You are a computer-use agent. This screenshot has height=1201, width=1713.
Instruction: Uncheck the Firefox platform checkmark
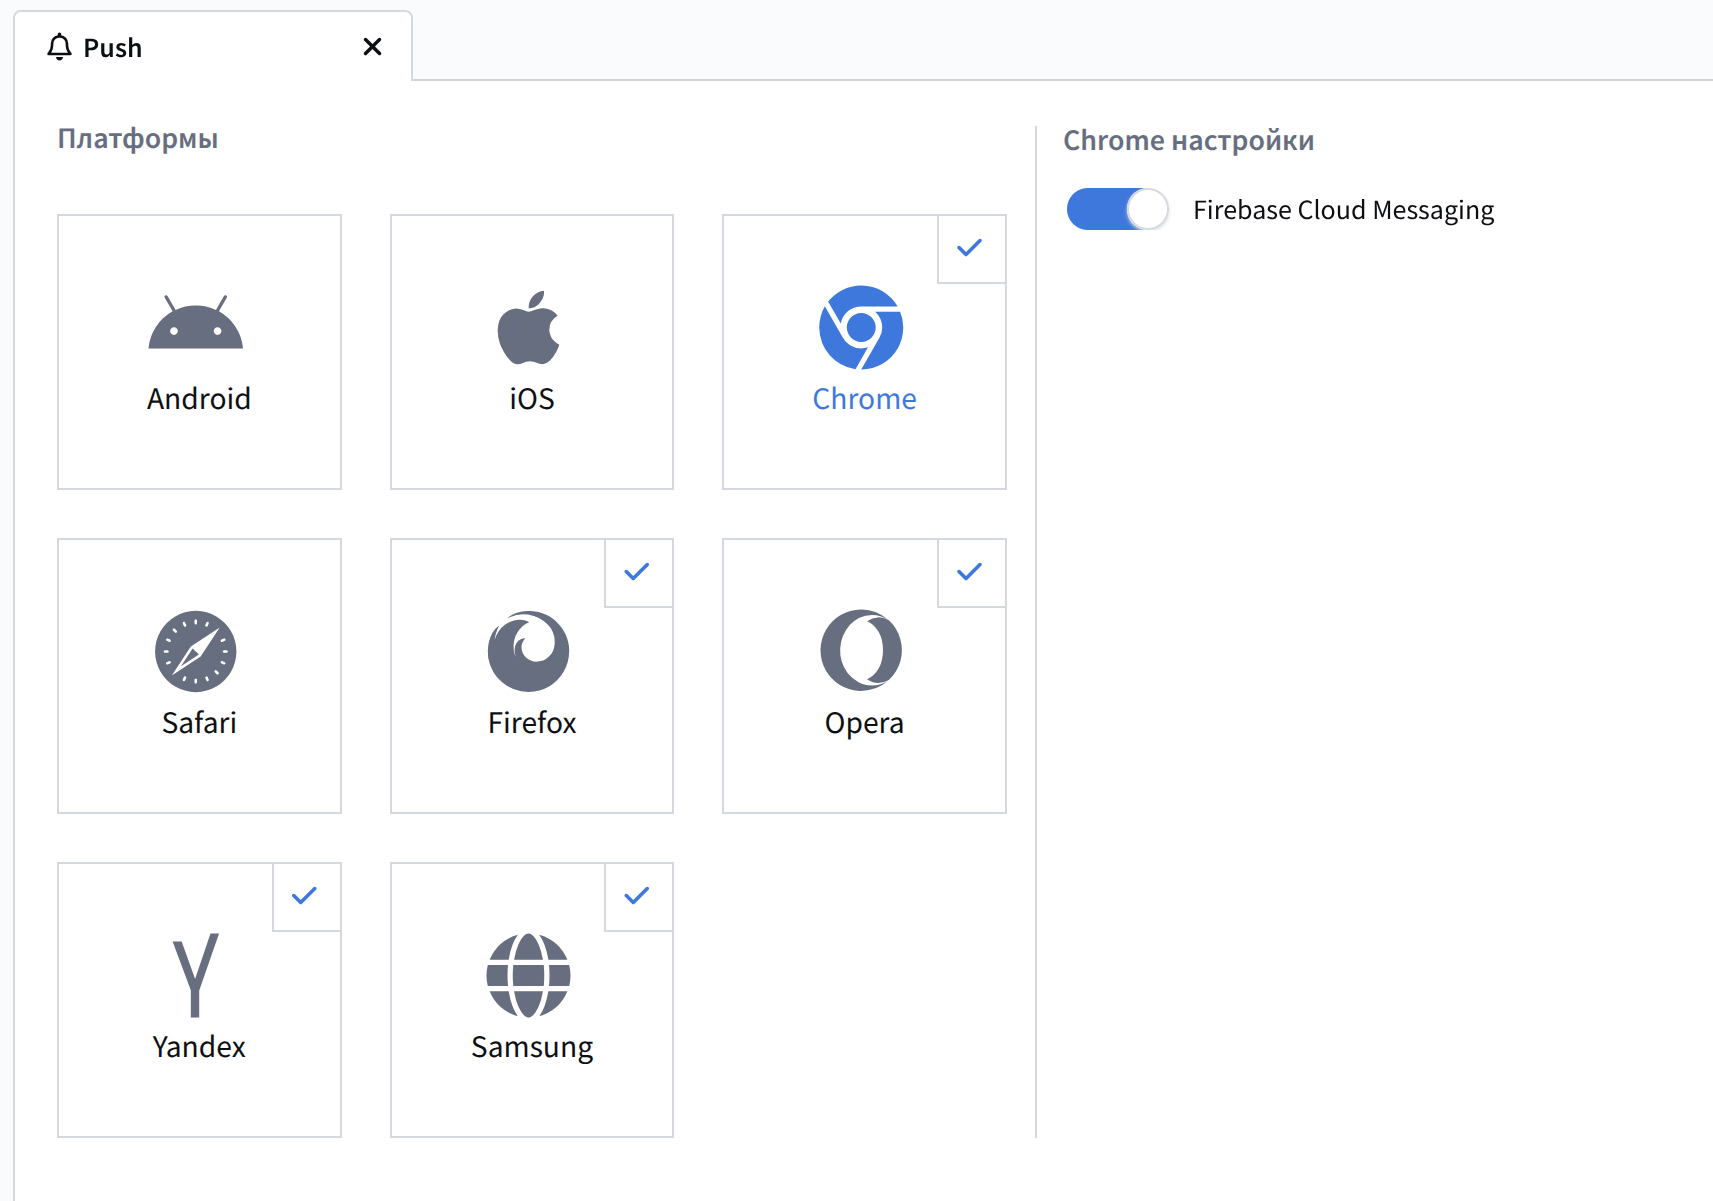637,572
